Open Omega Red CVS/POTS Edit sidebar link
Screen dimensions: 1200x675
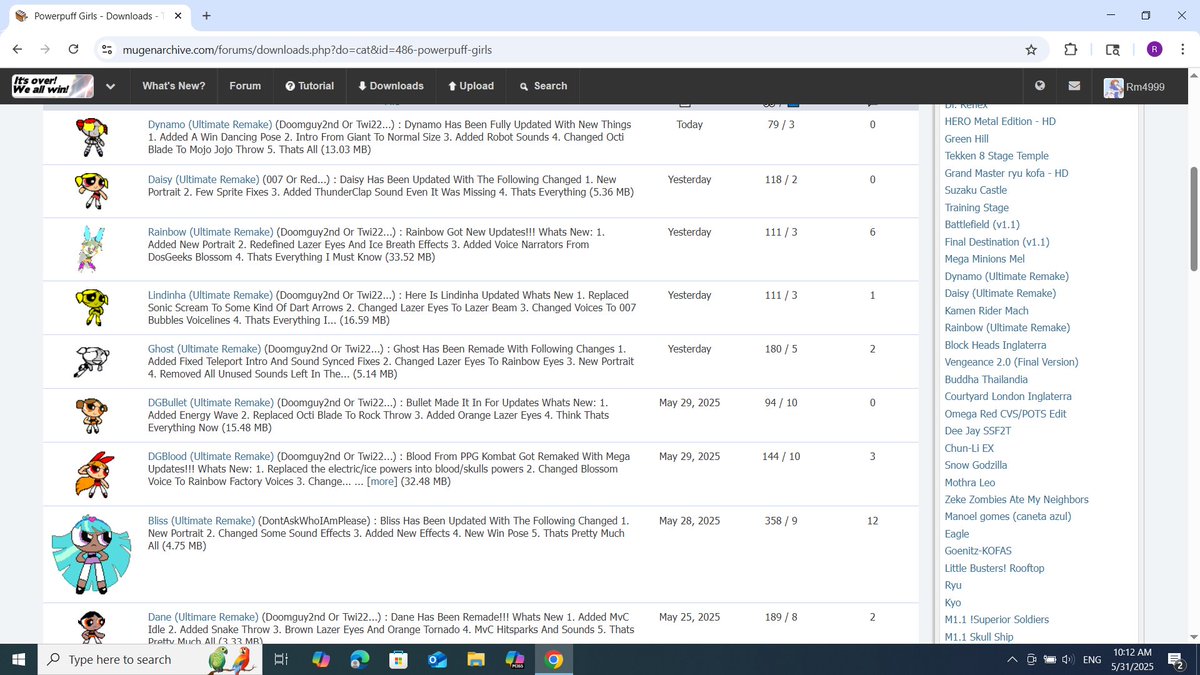click(1006, 414)
